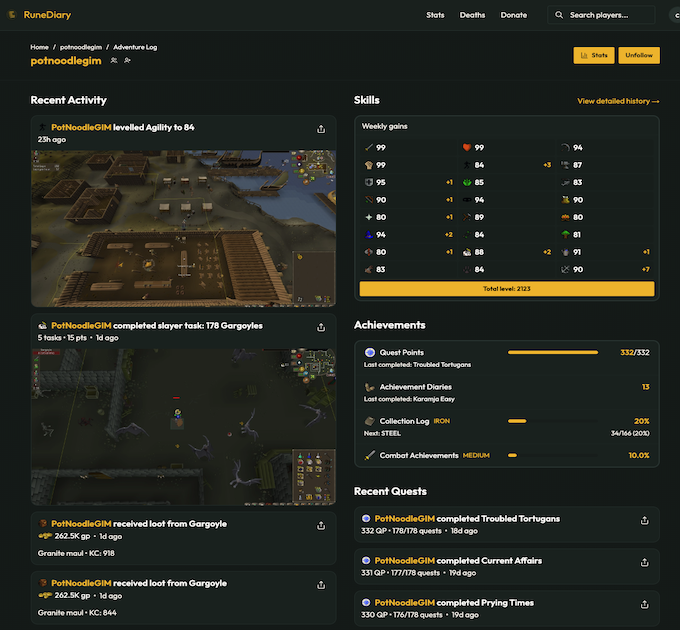
Task: Share the Agility level 84 activity
Action: (321, 129)
